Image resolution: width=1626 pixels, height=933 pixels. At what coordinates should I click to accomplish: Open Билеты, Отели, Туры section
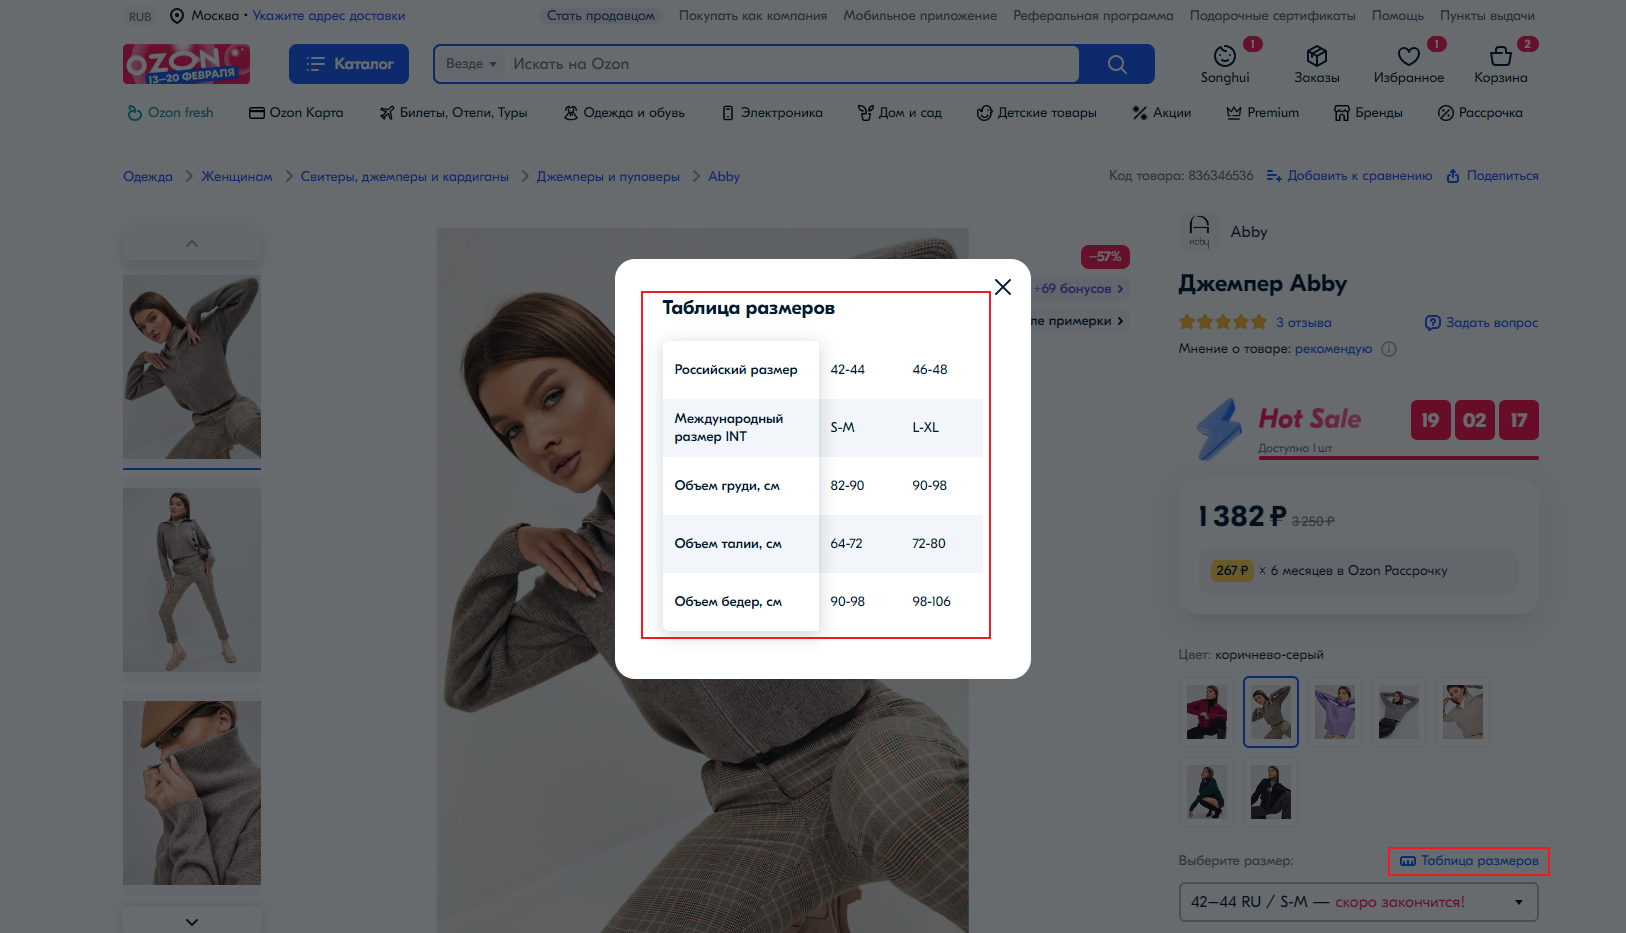[x=453, y=113]
